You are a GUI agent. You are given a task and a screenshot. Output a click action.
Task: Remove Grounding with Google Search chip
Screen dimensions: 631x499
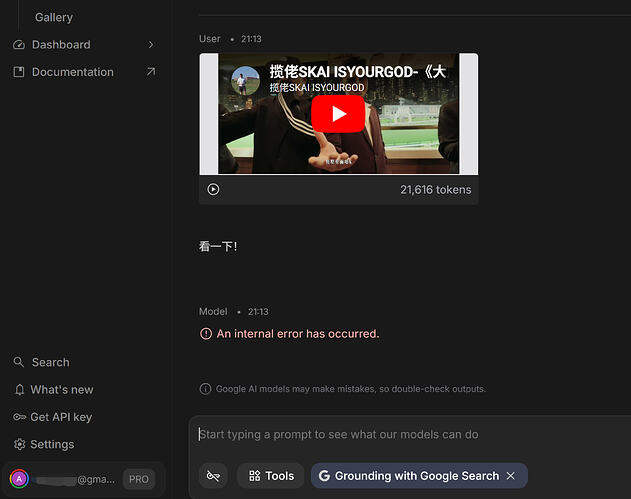(511, 476)
